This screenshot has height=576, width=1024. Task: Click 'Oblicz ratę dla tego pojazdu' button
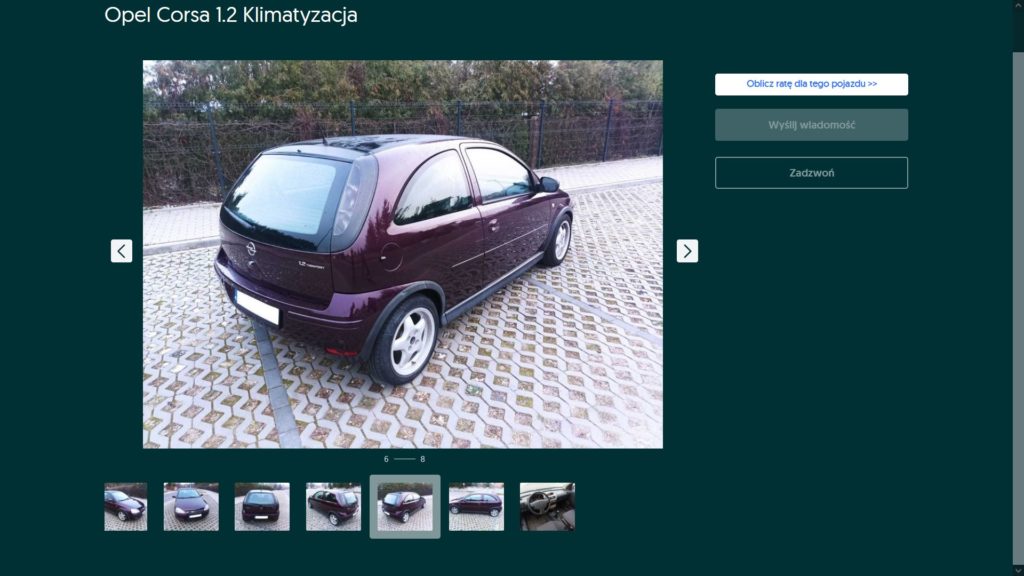coord(811,84)
